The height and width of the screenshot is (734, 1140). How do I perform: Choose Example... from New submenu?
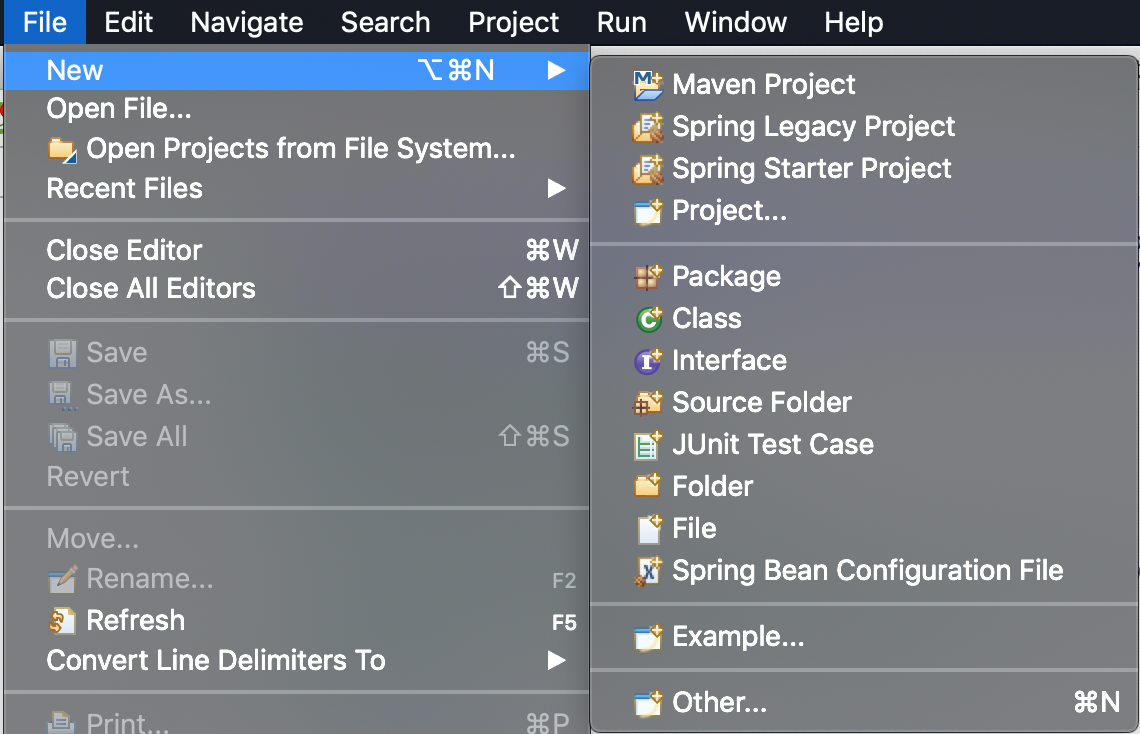point(864,637)
